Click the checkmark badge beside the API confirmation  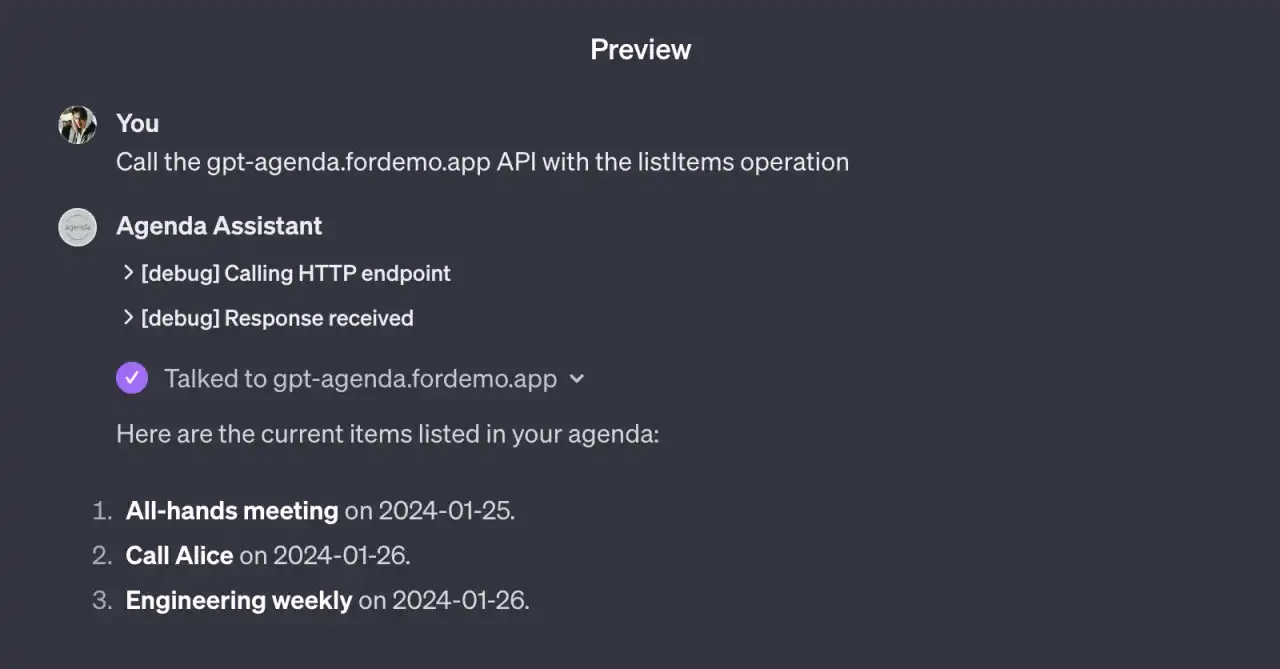pos(132,378)
